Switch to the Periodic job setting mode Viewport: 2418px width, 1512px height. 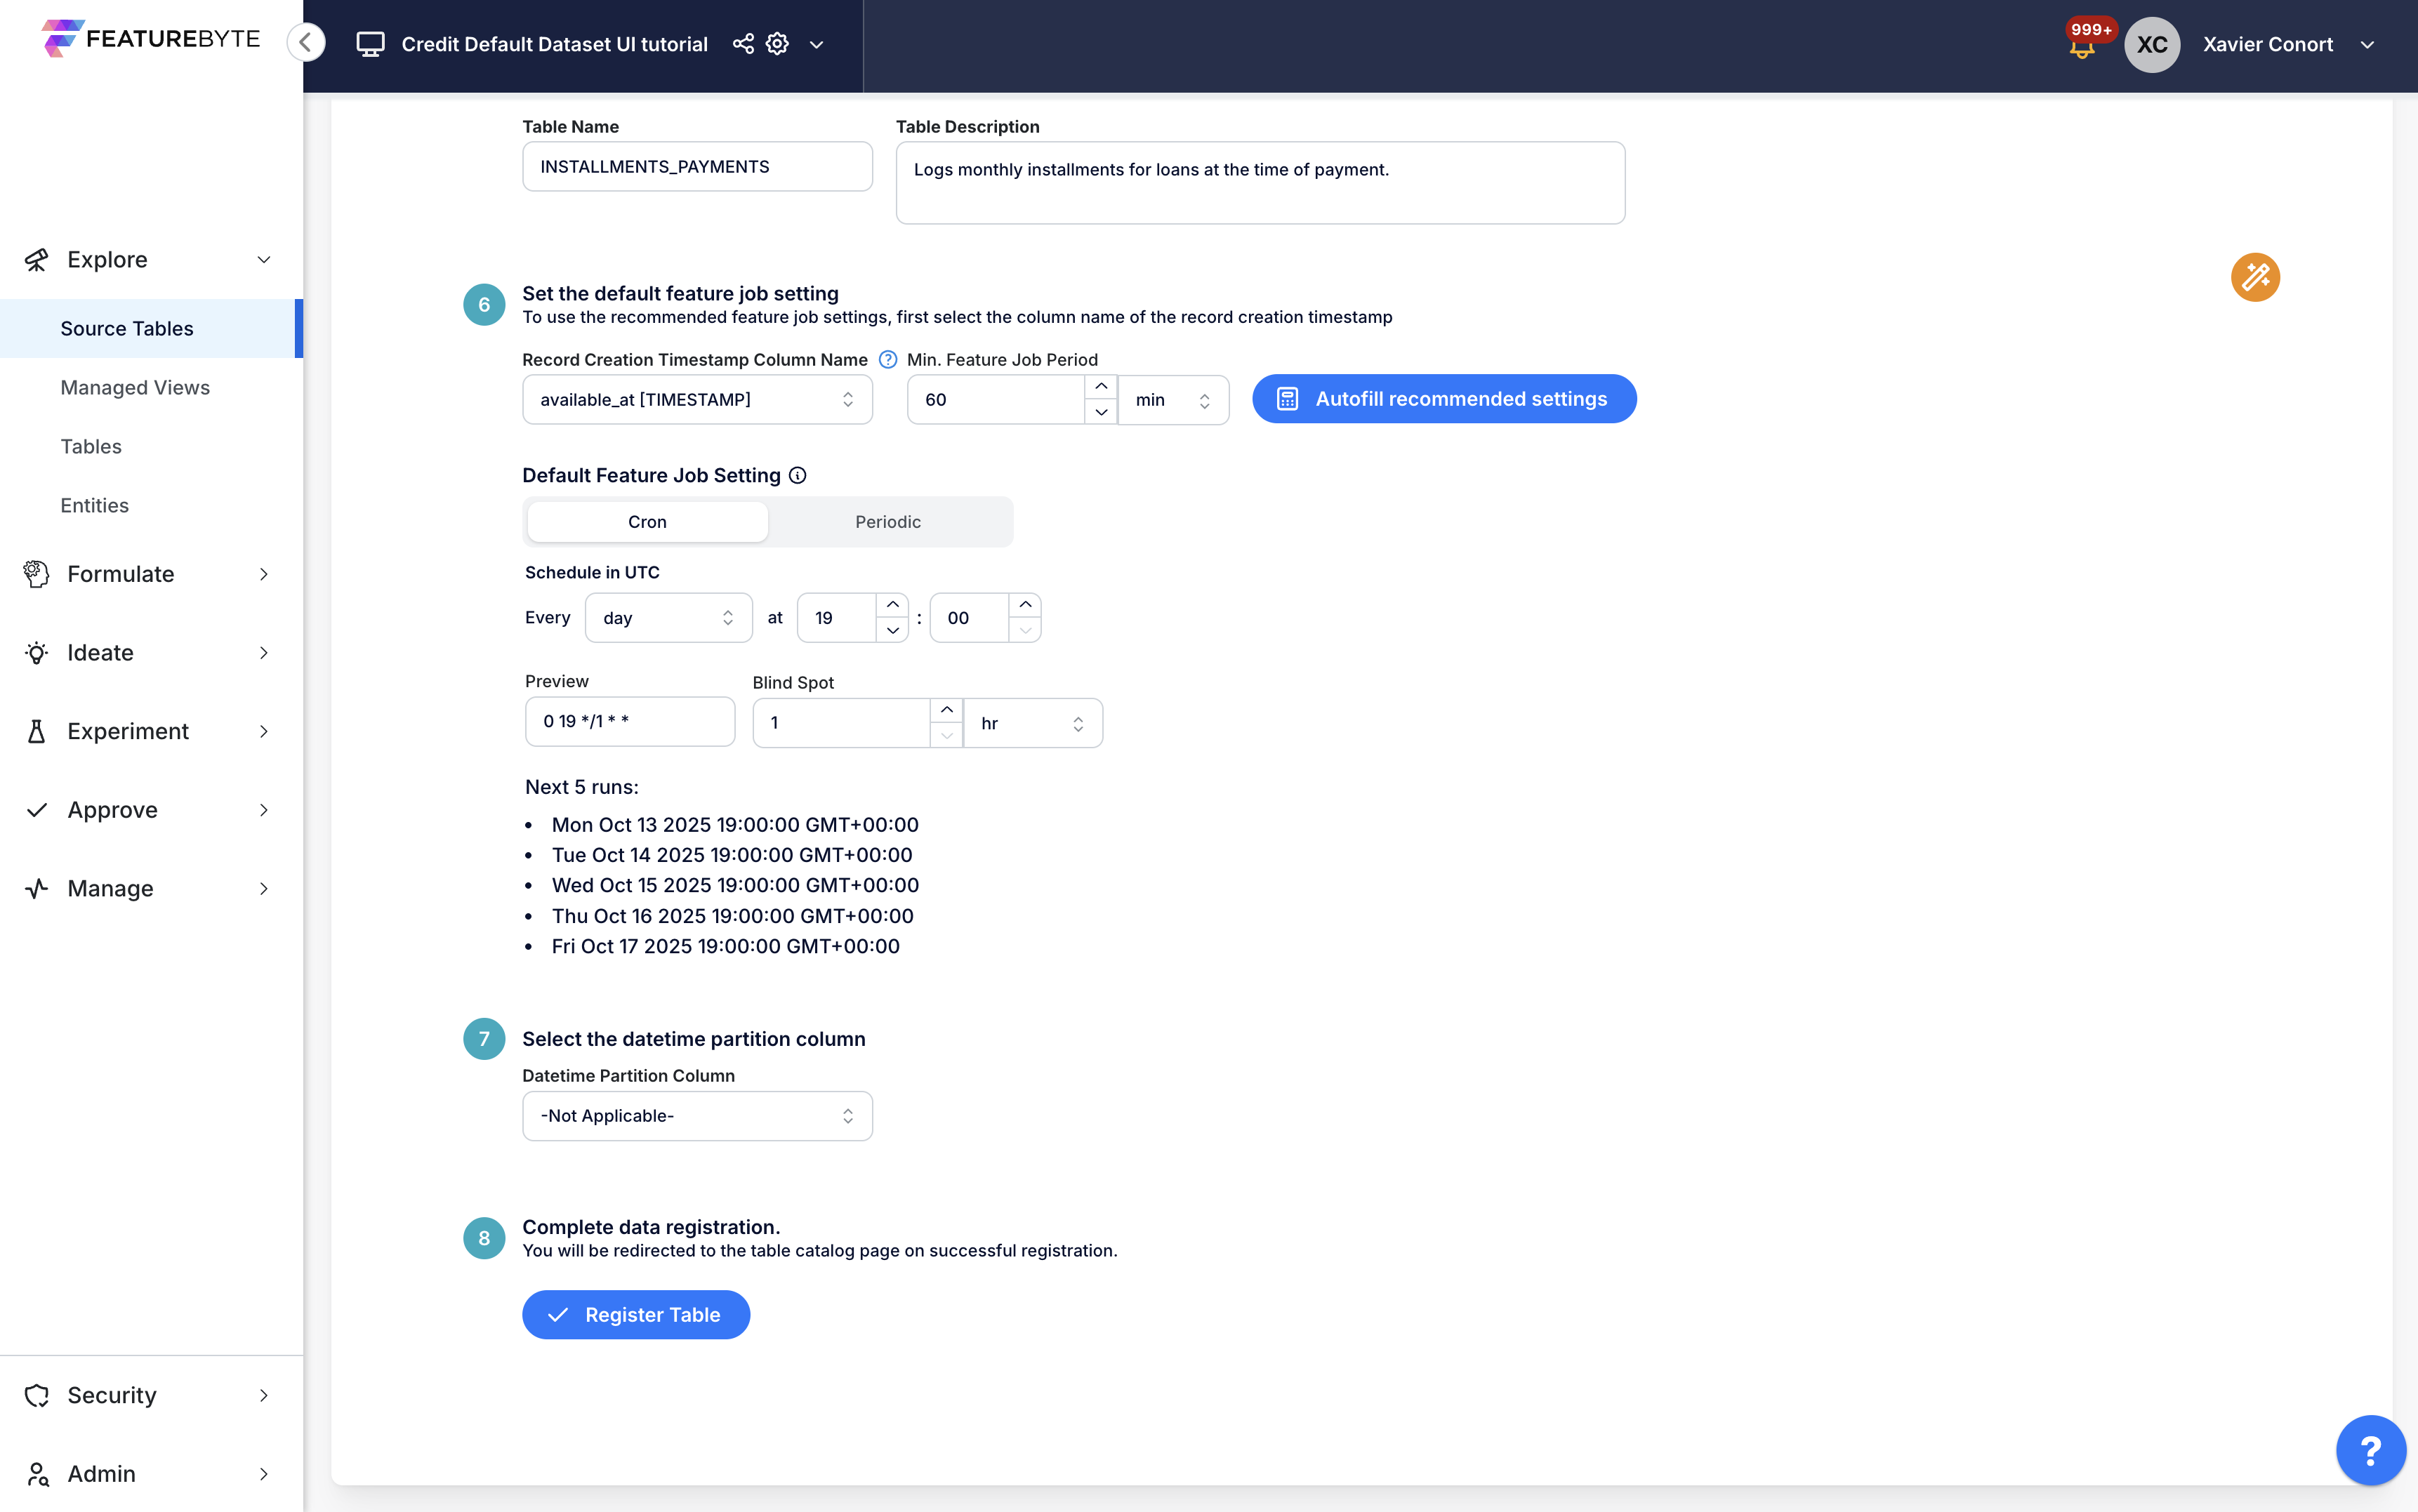pos(887,522)
